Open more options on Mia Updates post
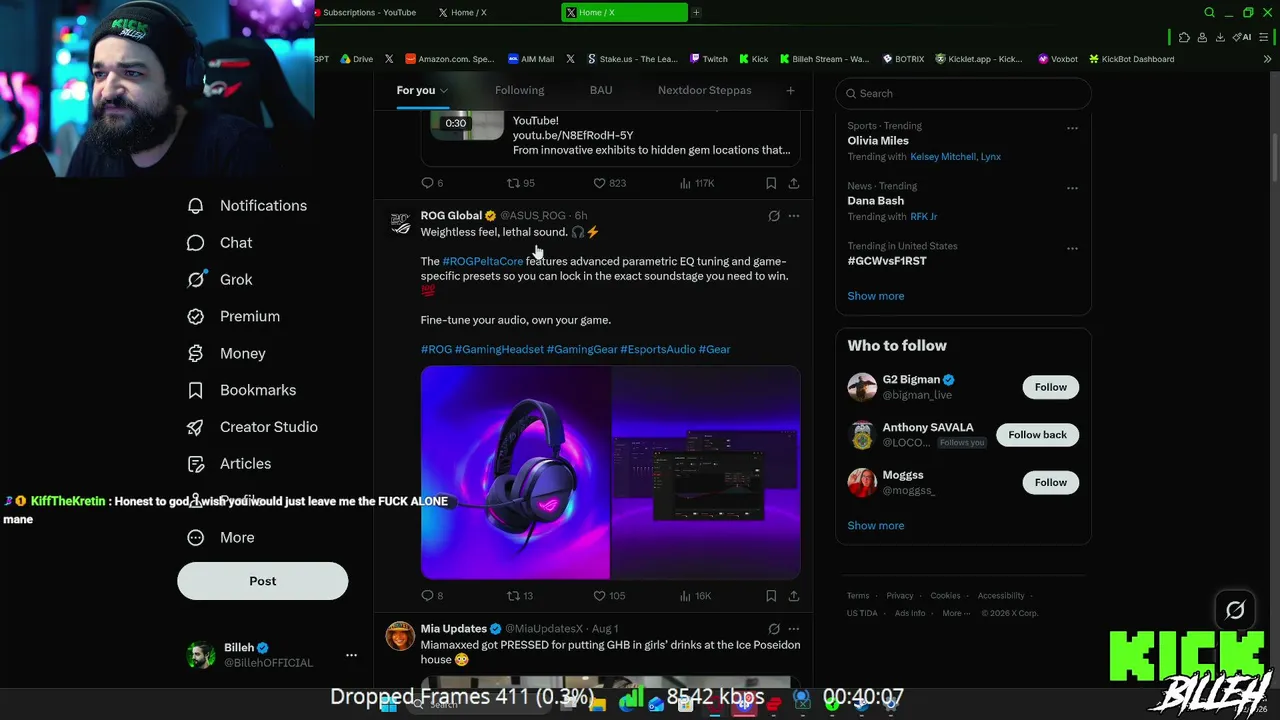Image resolution: width=1280 pixels, height=720 pixels. (x=794, y=629)
